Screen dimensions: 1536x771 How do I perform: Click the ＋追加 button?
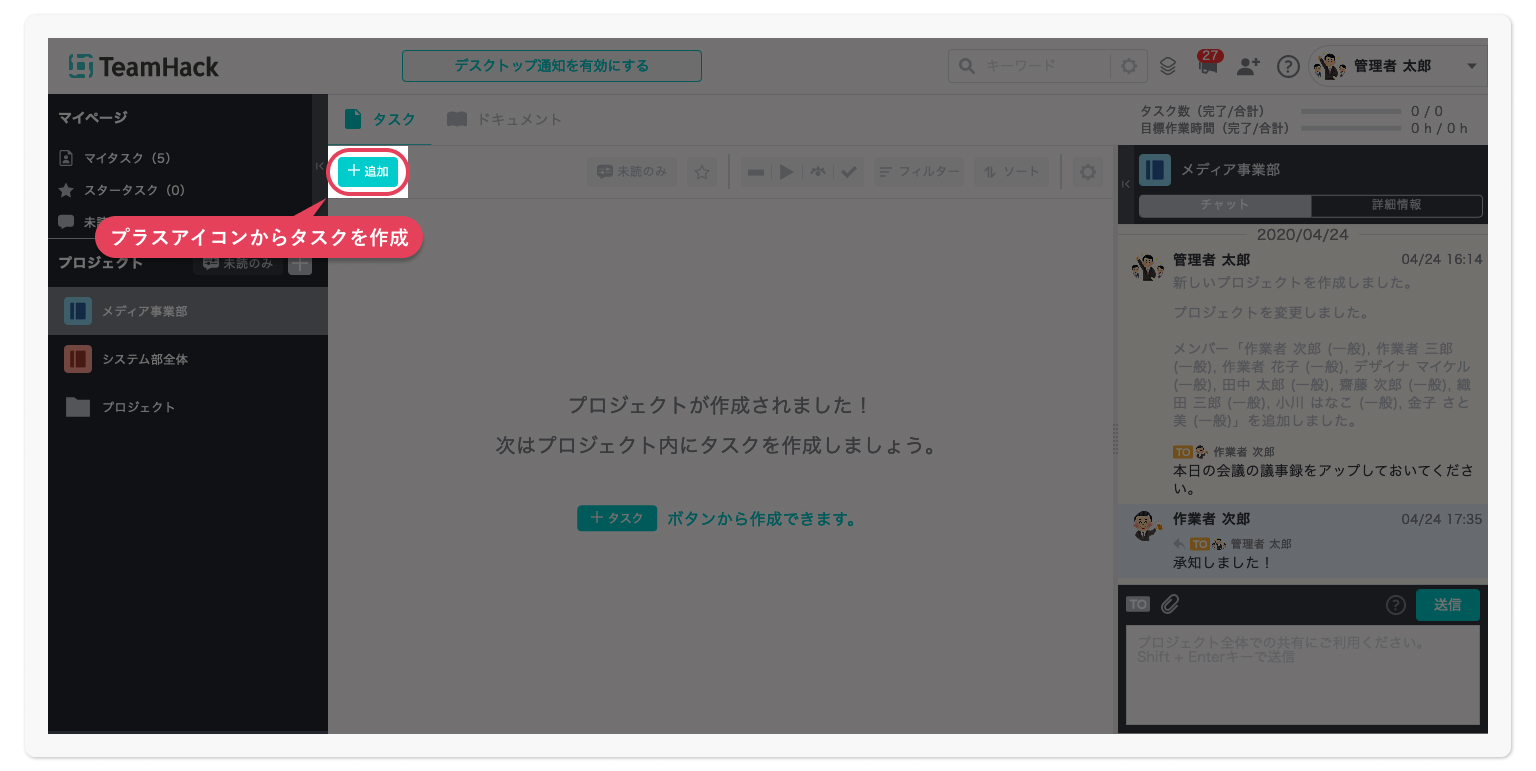(368, 172)
